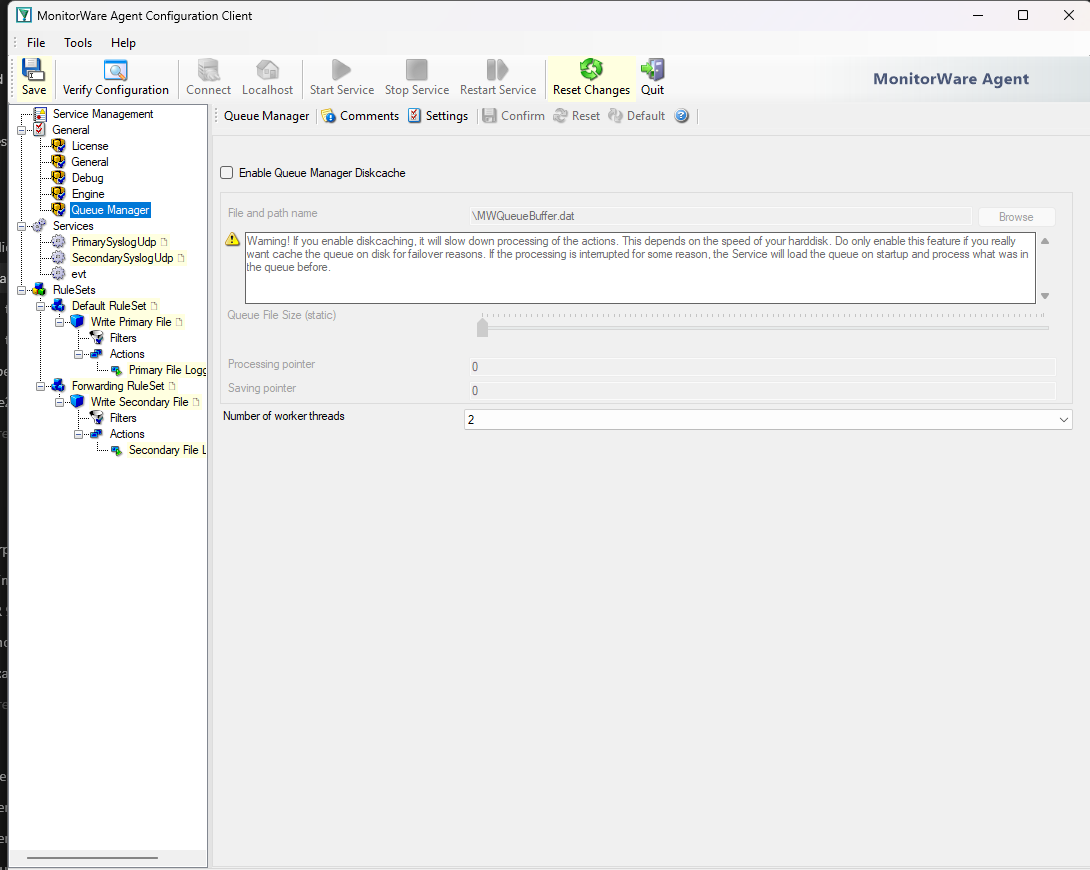Viewport: 1090px width, 870px height.
Task: Click the tree panel horizontal scrollbar
Action: point(92,857)
